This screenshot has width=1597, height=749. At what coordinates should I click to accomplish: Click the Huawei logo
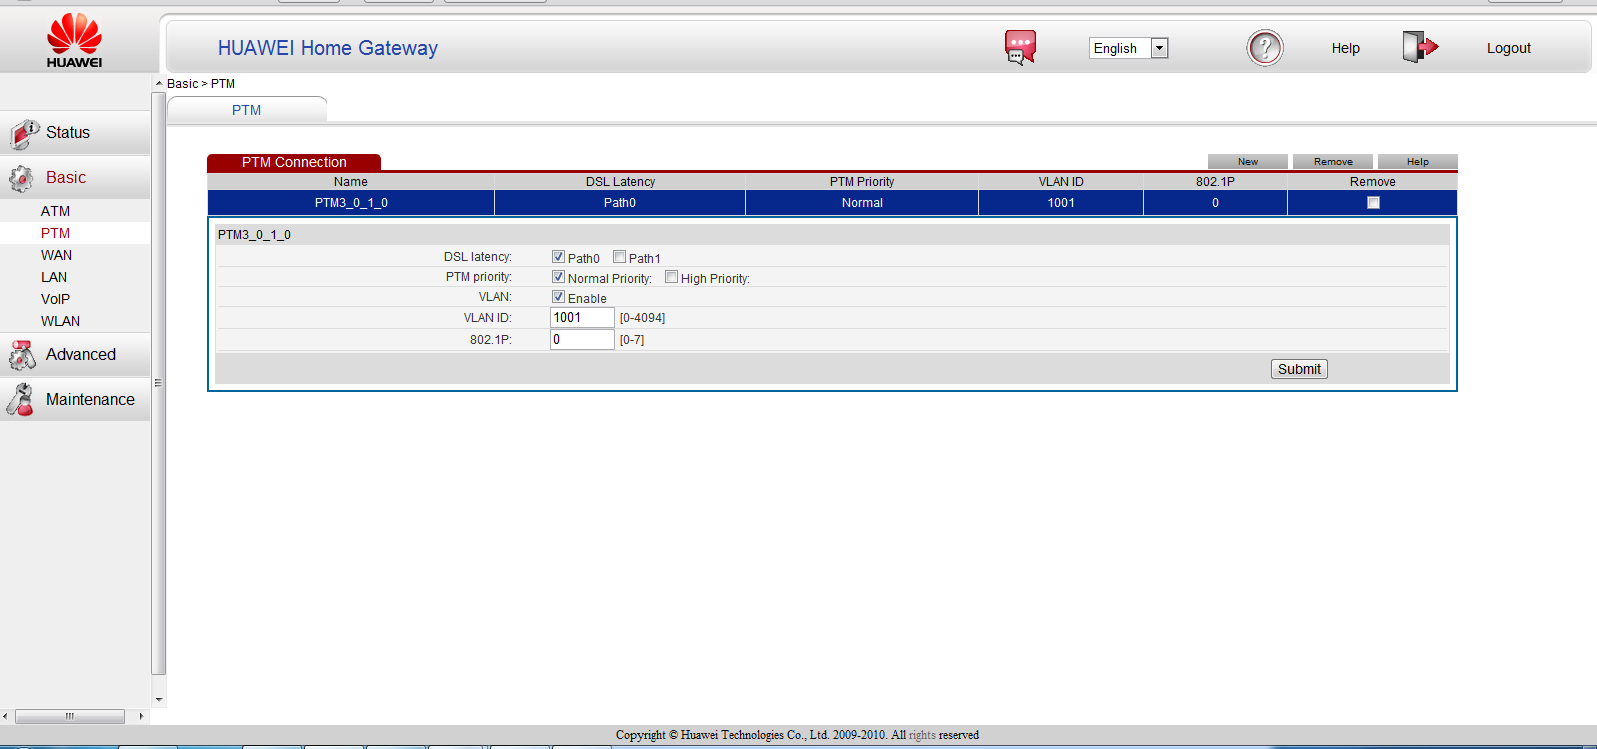coord(74,41)
